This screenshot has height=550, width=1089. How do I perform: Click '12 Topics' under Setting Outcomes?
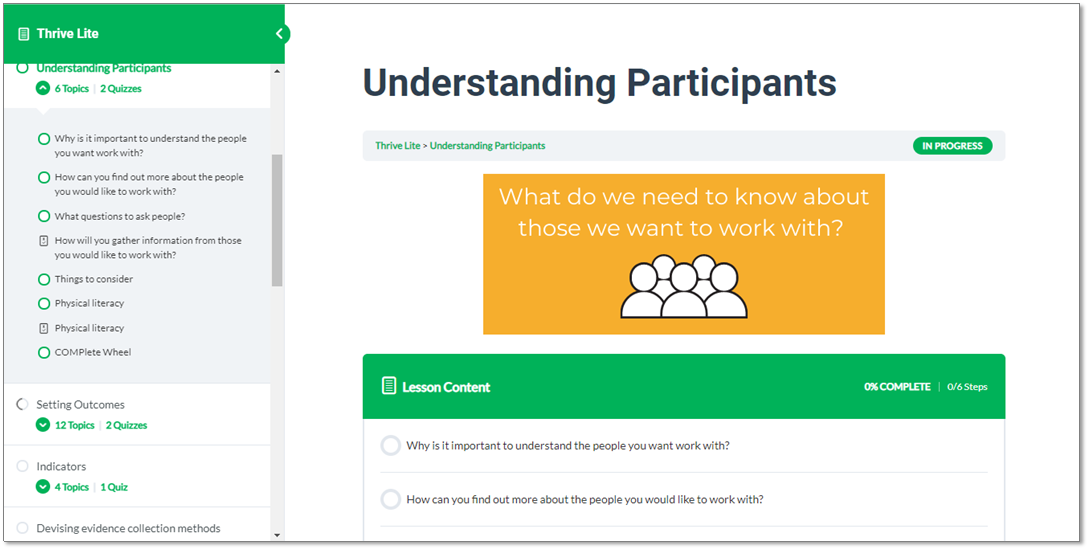(74, 425)
